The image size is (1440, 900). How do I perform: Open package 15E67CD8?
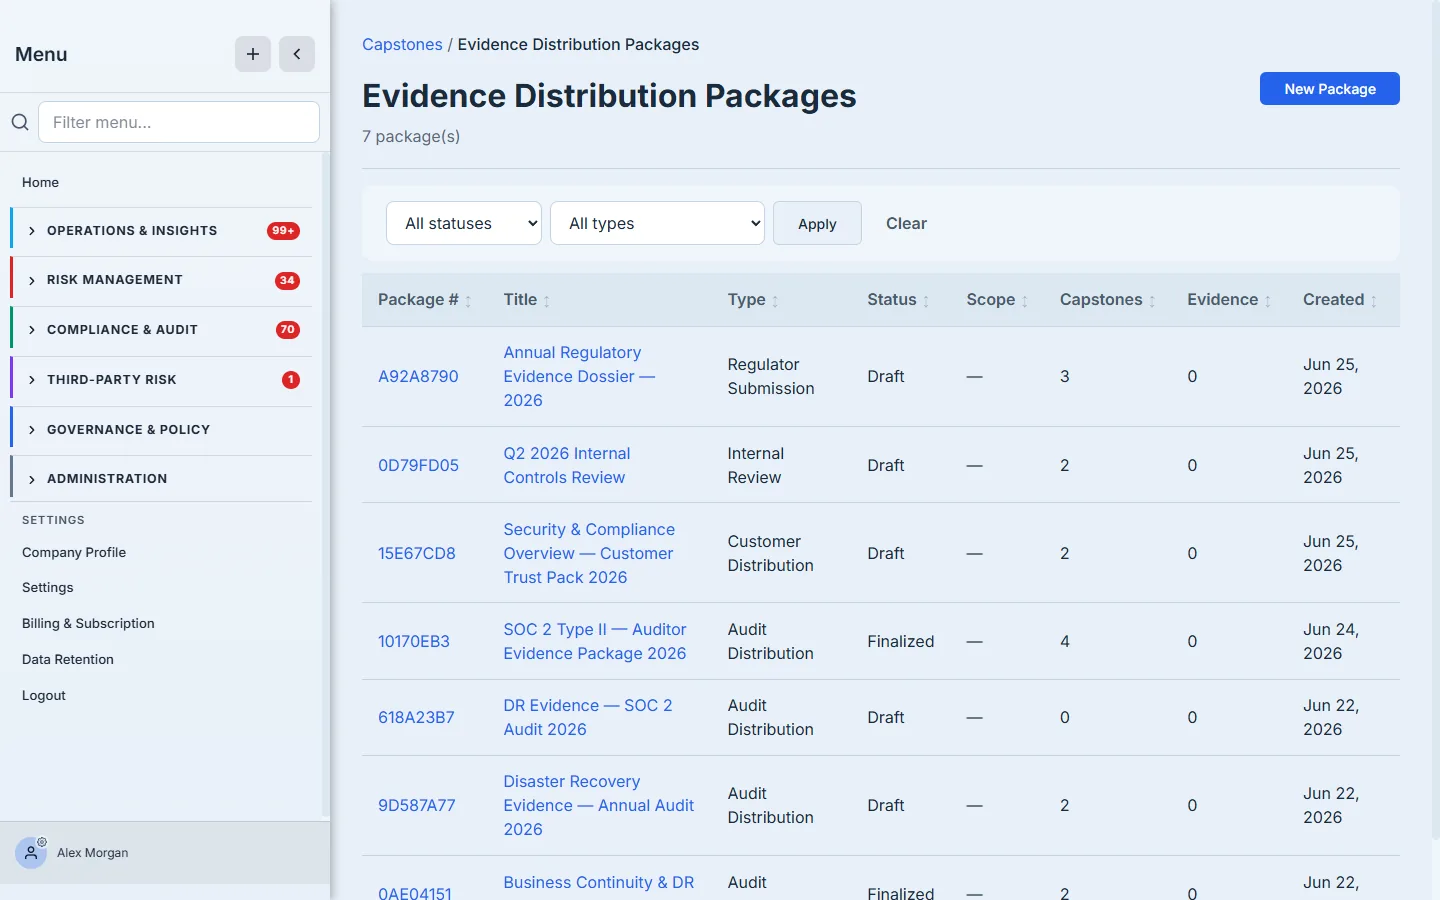tap(417, 553)
